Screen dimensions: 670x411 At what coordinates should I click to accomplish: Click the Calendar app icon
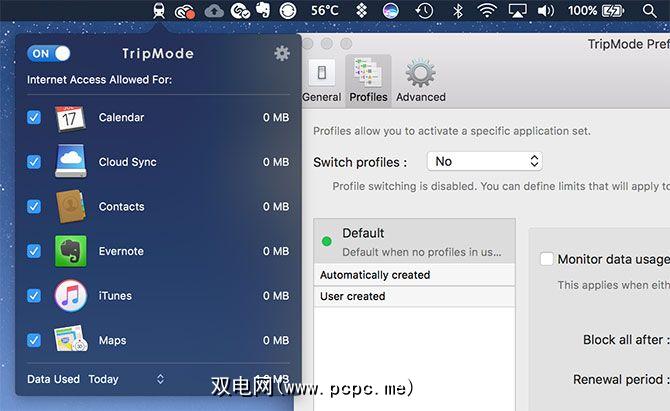(x=71, y=118)
